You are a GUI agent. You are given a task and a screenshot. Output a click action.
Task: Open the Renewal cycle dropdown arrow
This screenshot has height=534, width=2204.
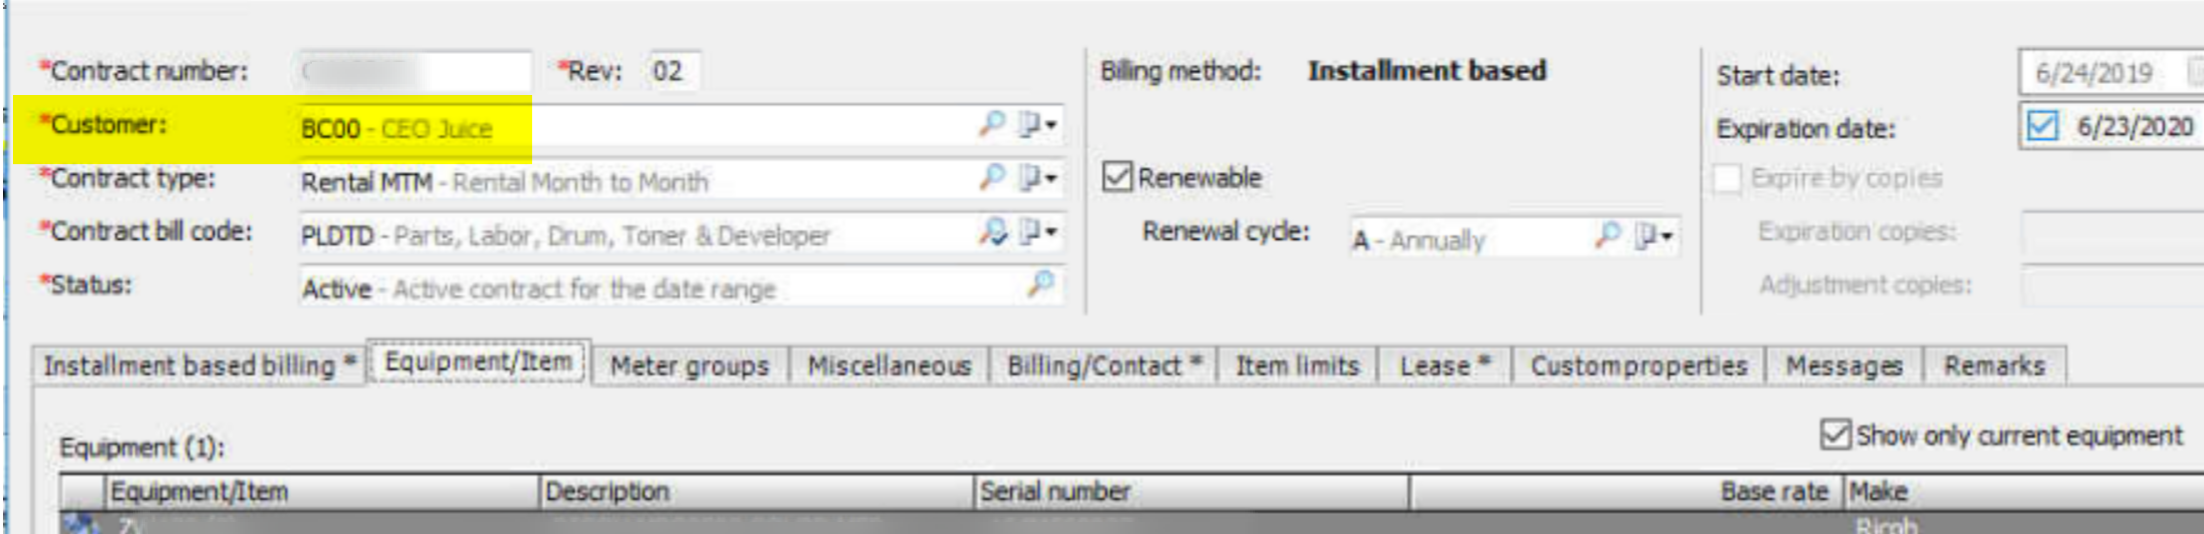coord(1667,237)
